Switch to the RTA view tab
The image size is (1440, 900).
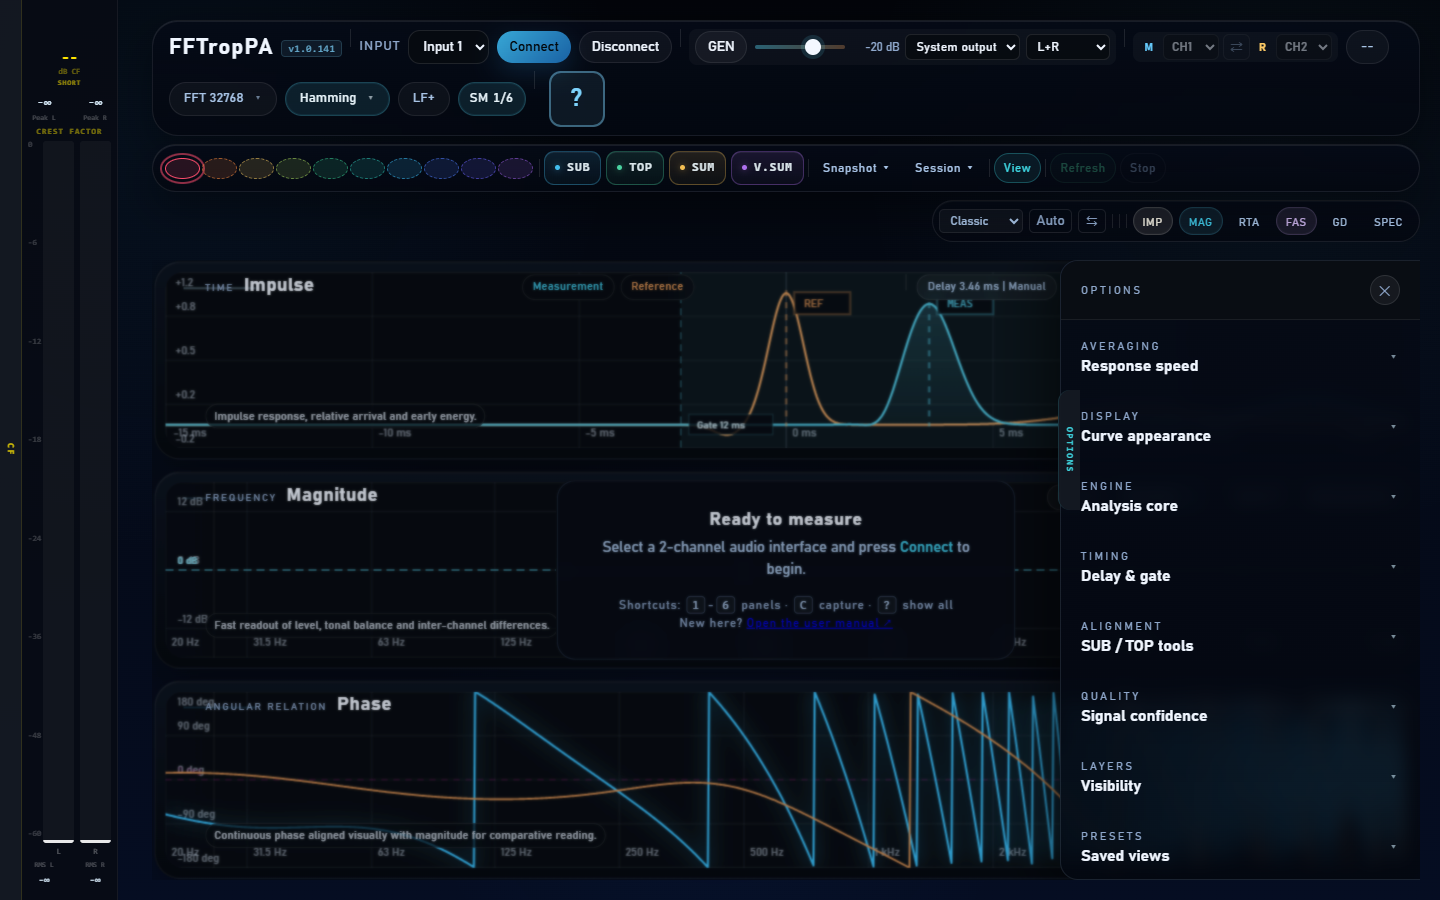pyautogui.click(x=1249, y=222)
